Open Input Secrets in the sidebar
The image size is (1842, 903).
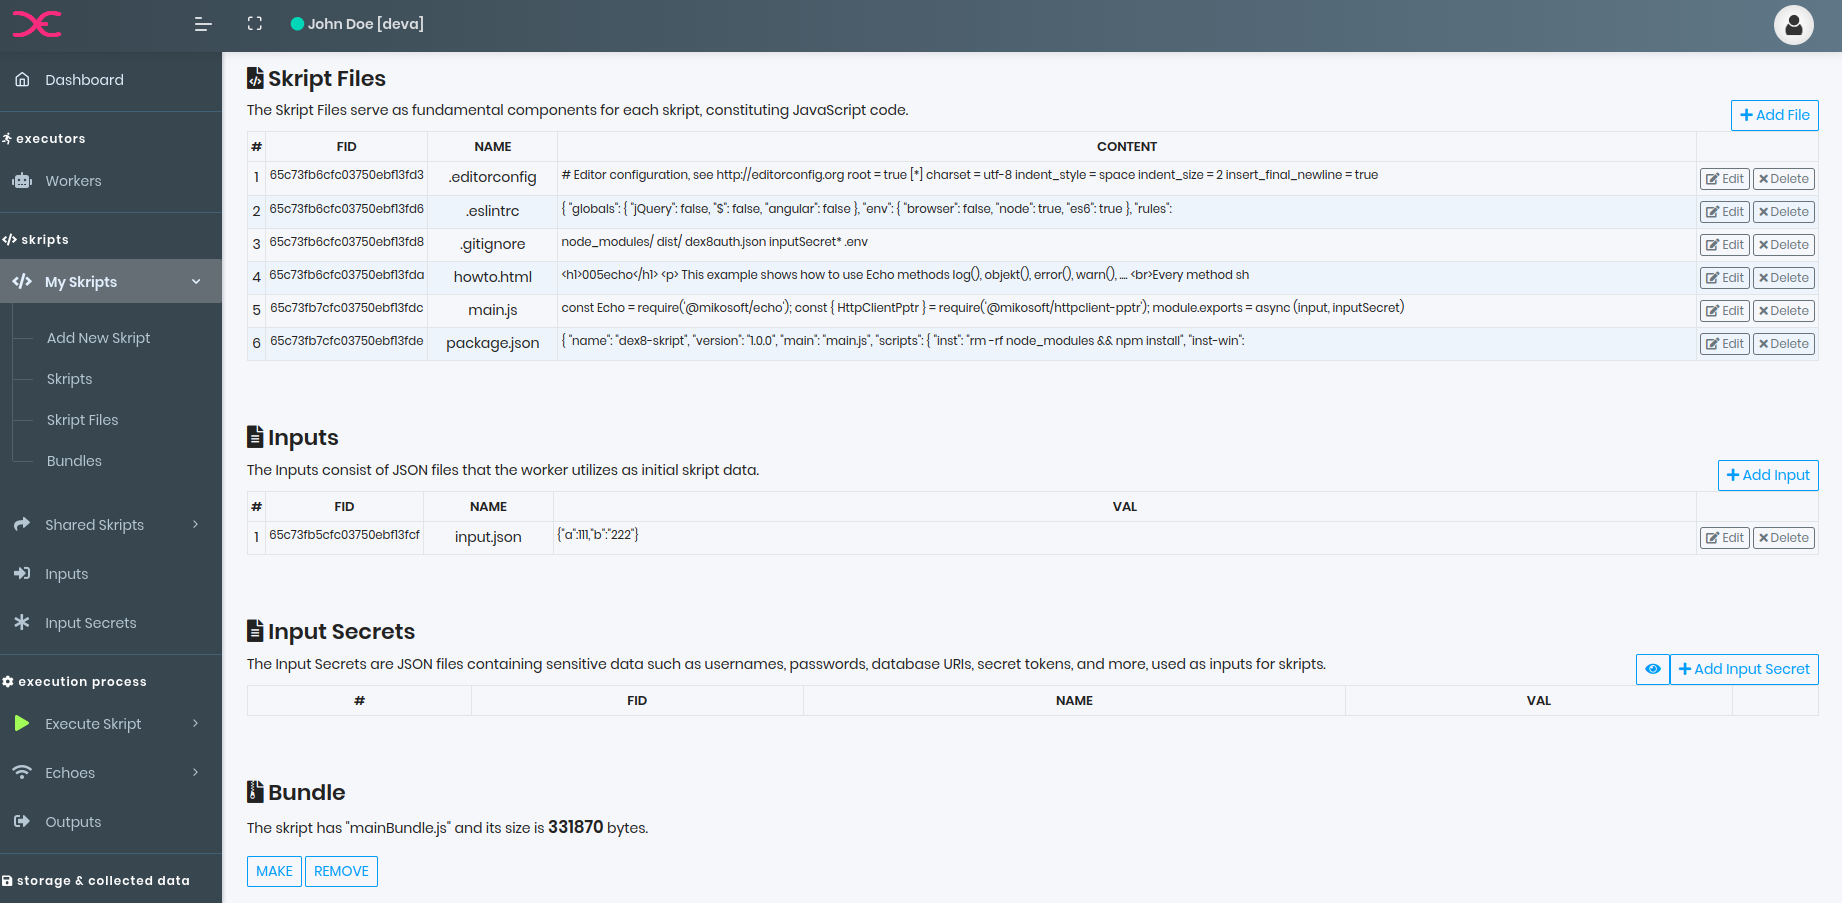point(90,623)
